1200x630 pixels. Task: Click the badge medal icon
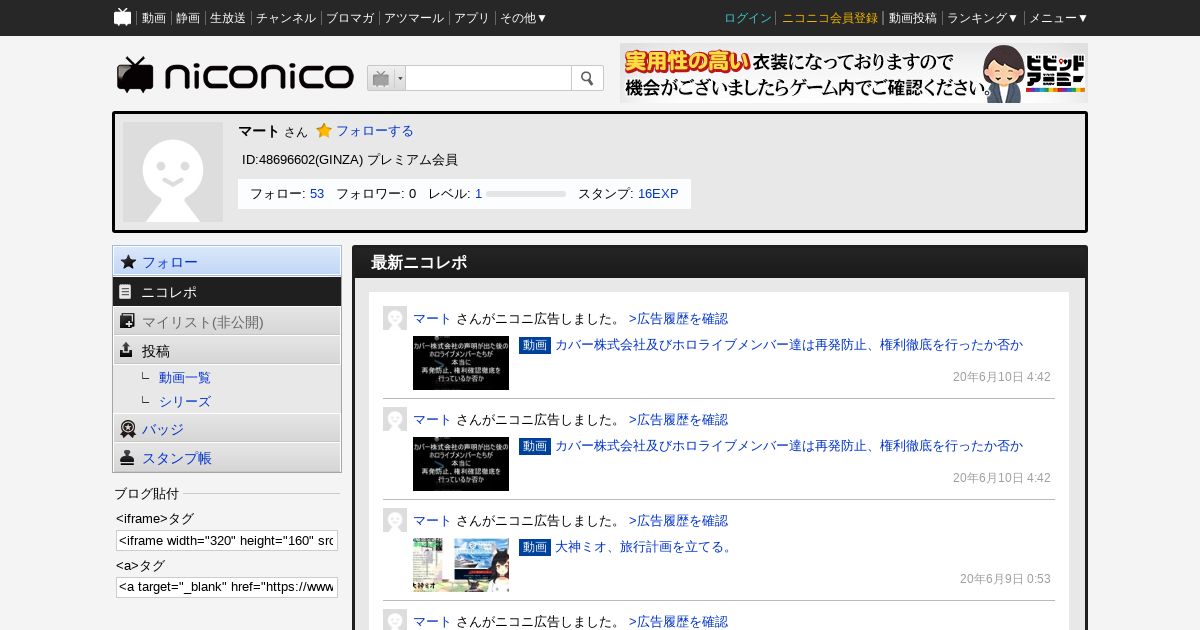[127, 429]
